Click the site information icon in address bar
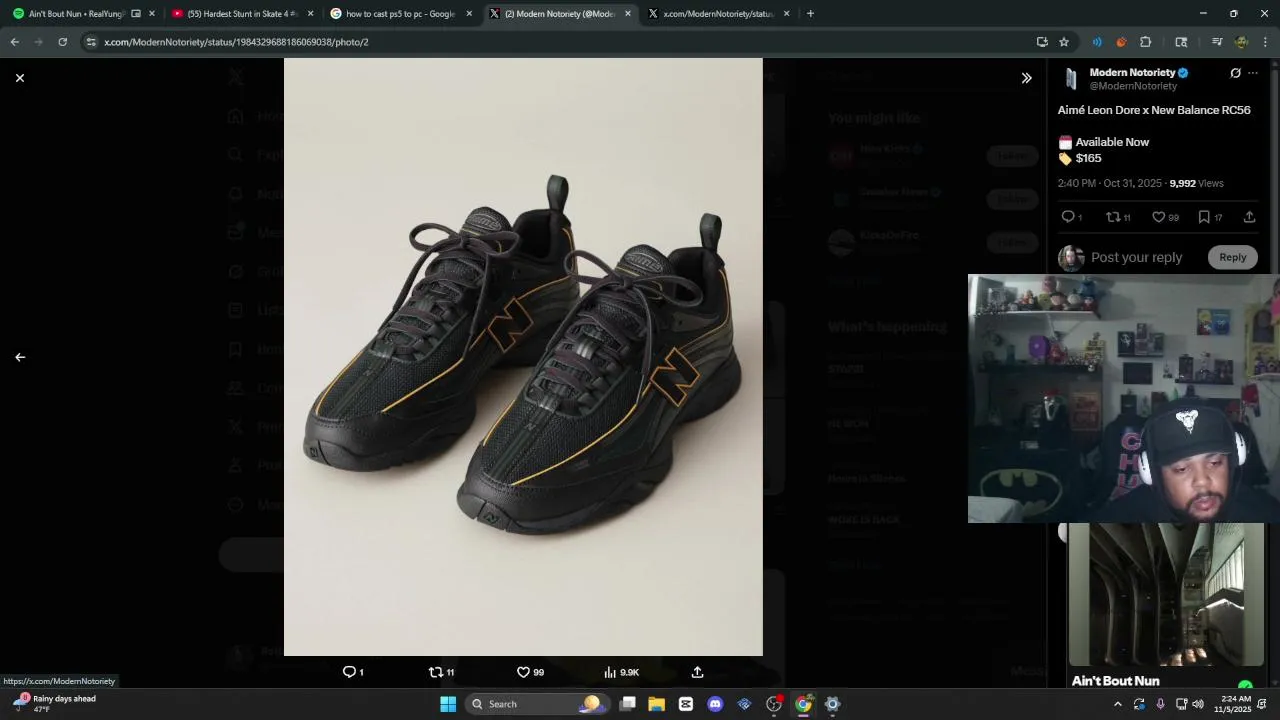1280x720 pixels. (x=91, y=42)
